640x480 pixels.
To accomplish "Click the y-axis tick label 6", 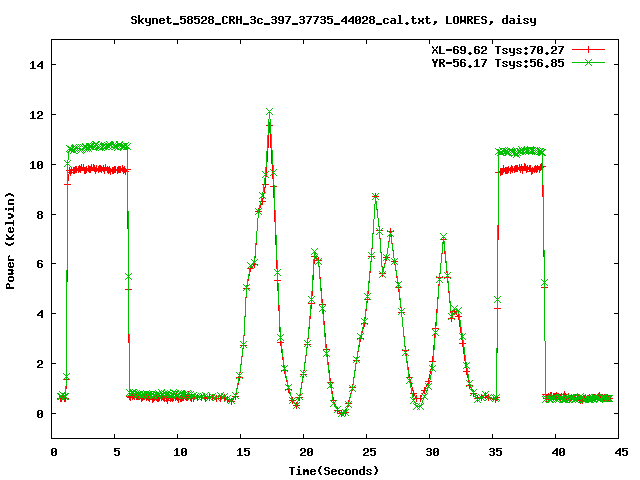I will [x=40, y=264].
